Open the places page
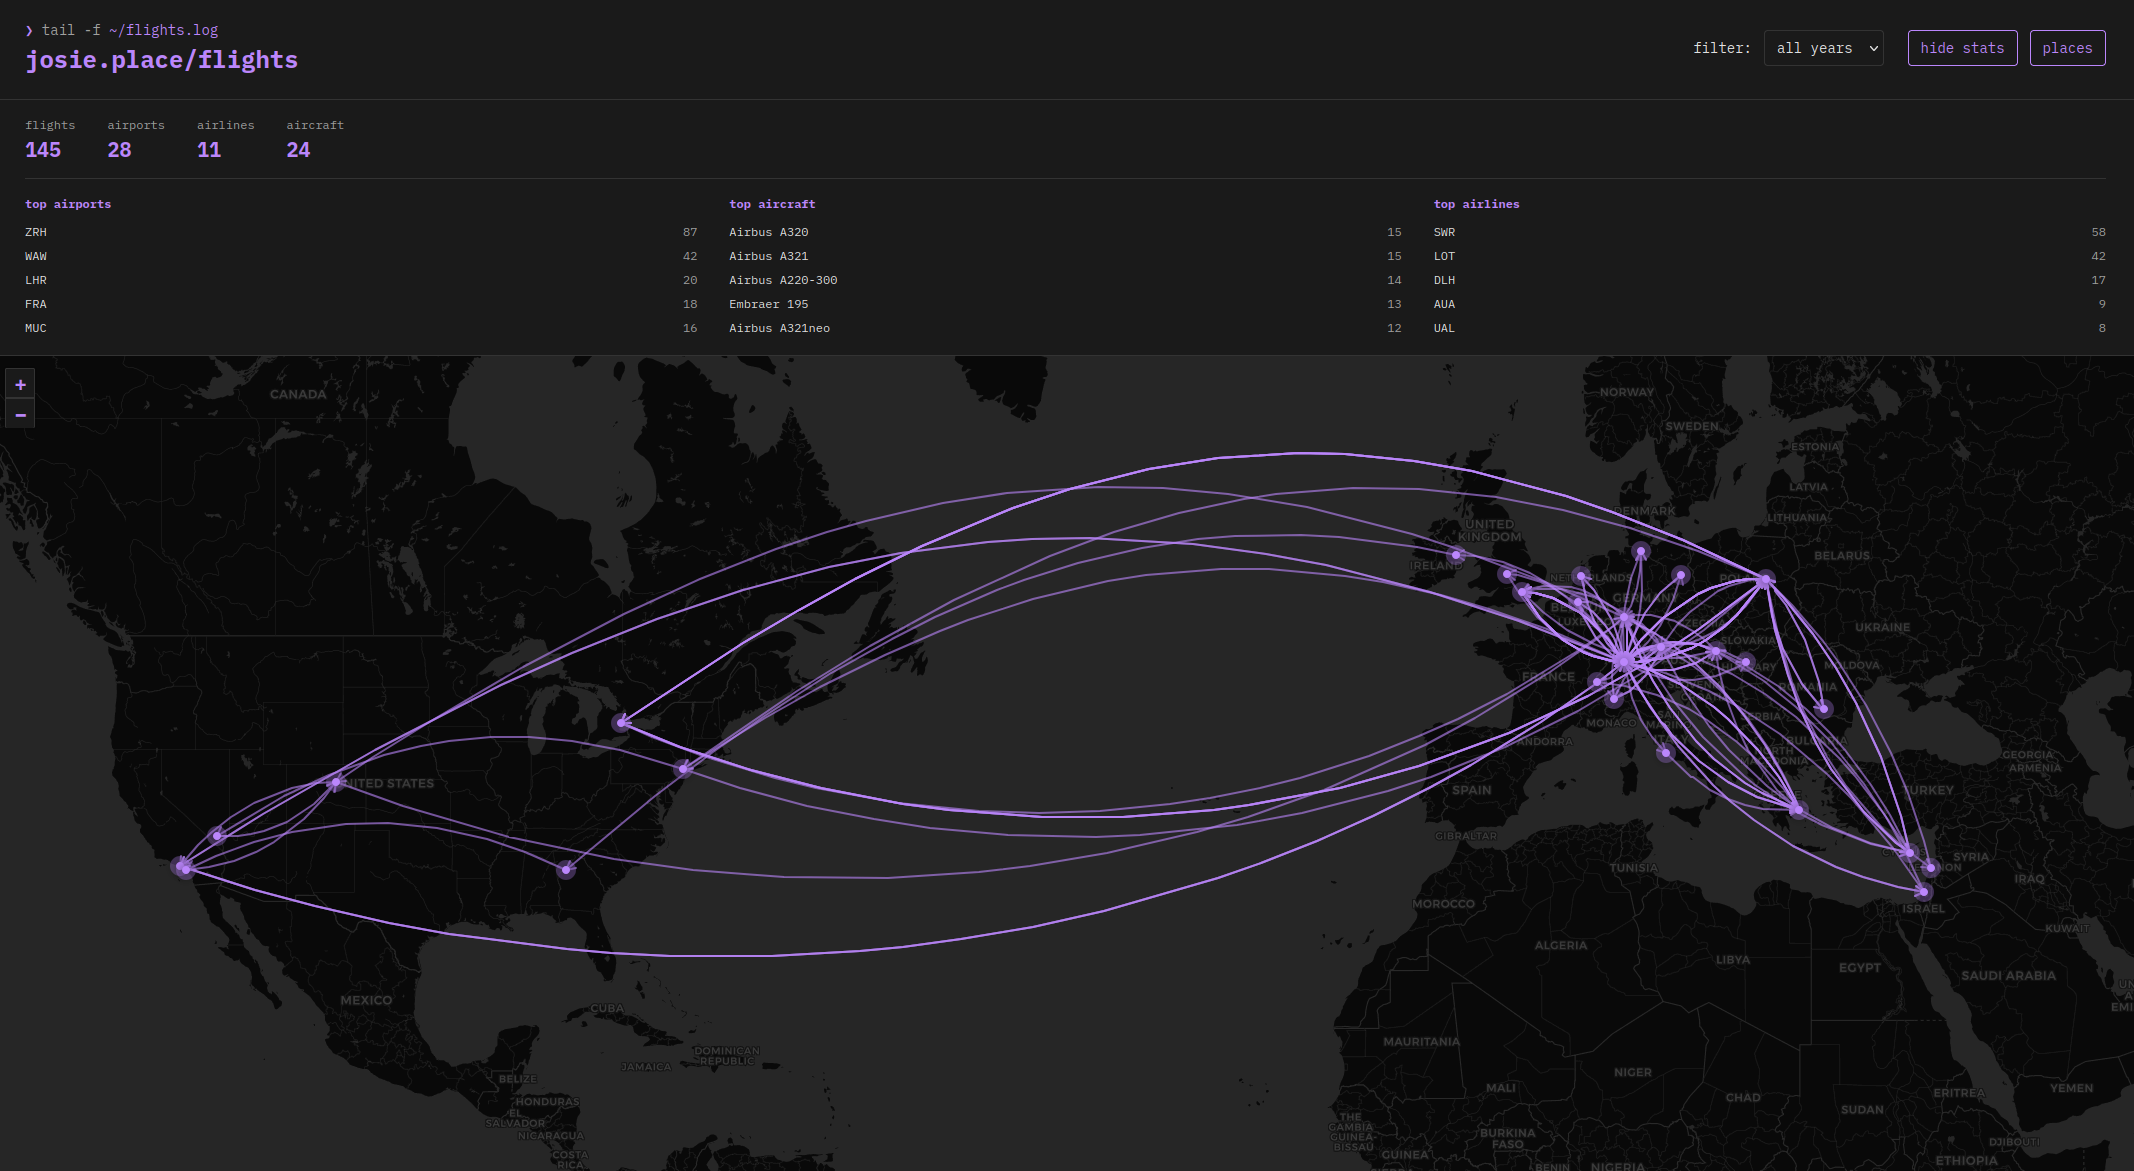This screenshot has height=1171, width=2134. [x=2066, y=48]
